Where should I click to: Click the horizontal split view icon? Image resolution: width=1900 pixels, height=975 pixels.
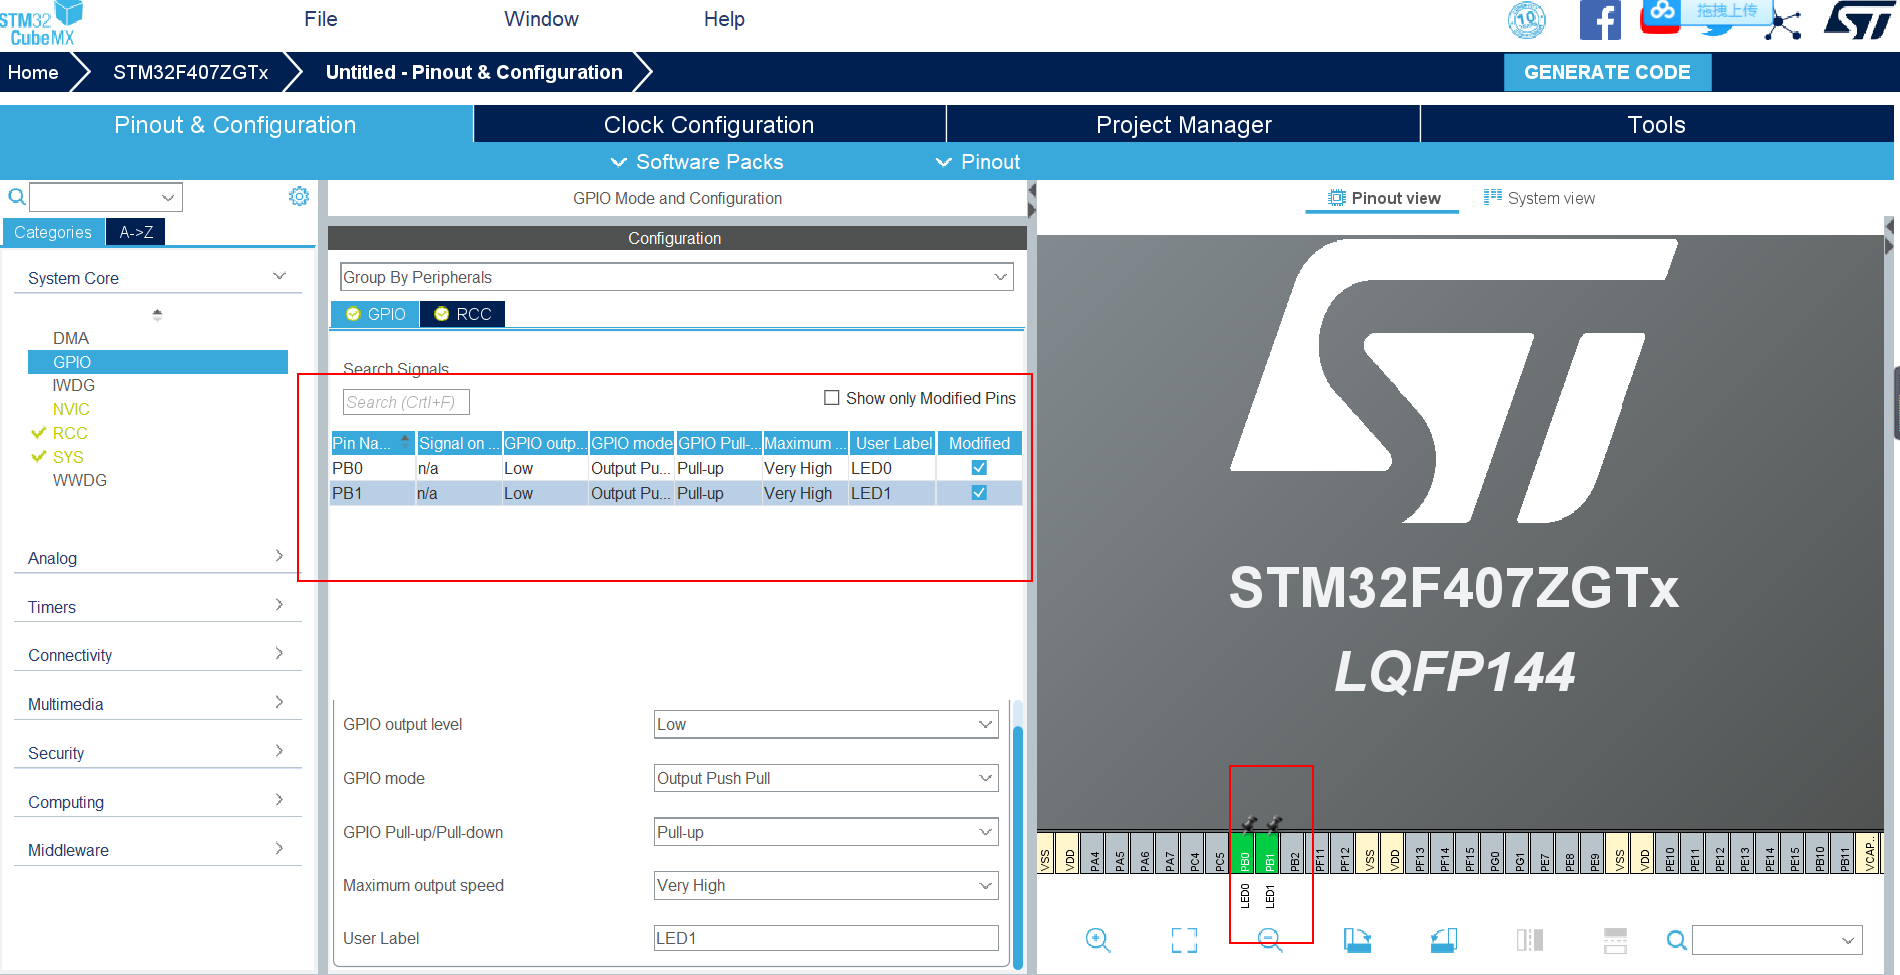click(1615, 940)
